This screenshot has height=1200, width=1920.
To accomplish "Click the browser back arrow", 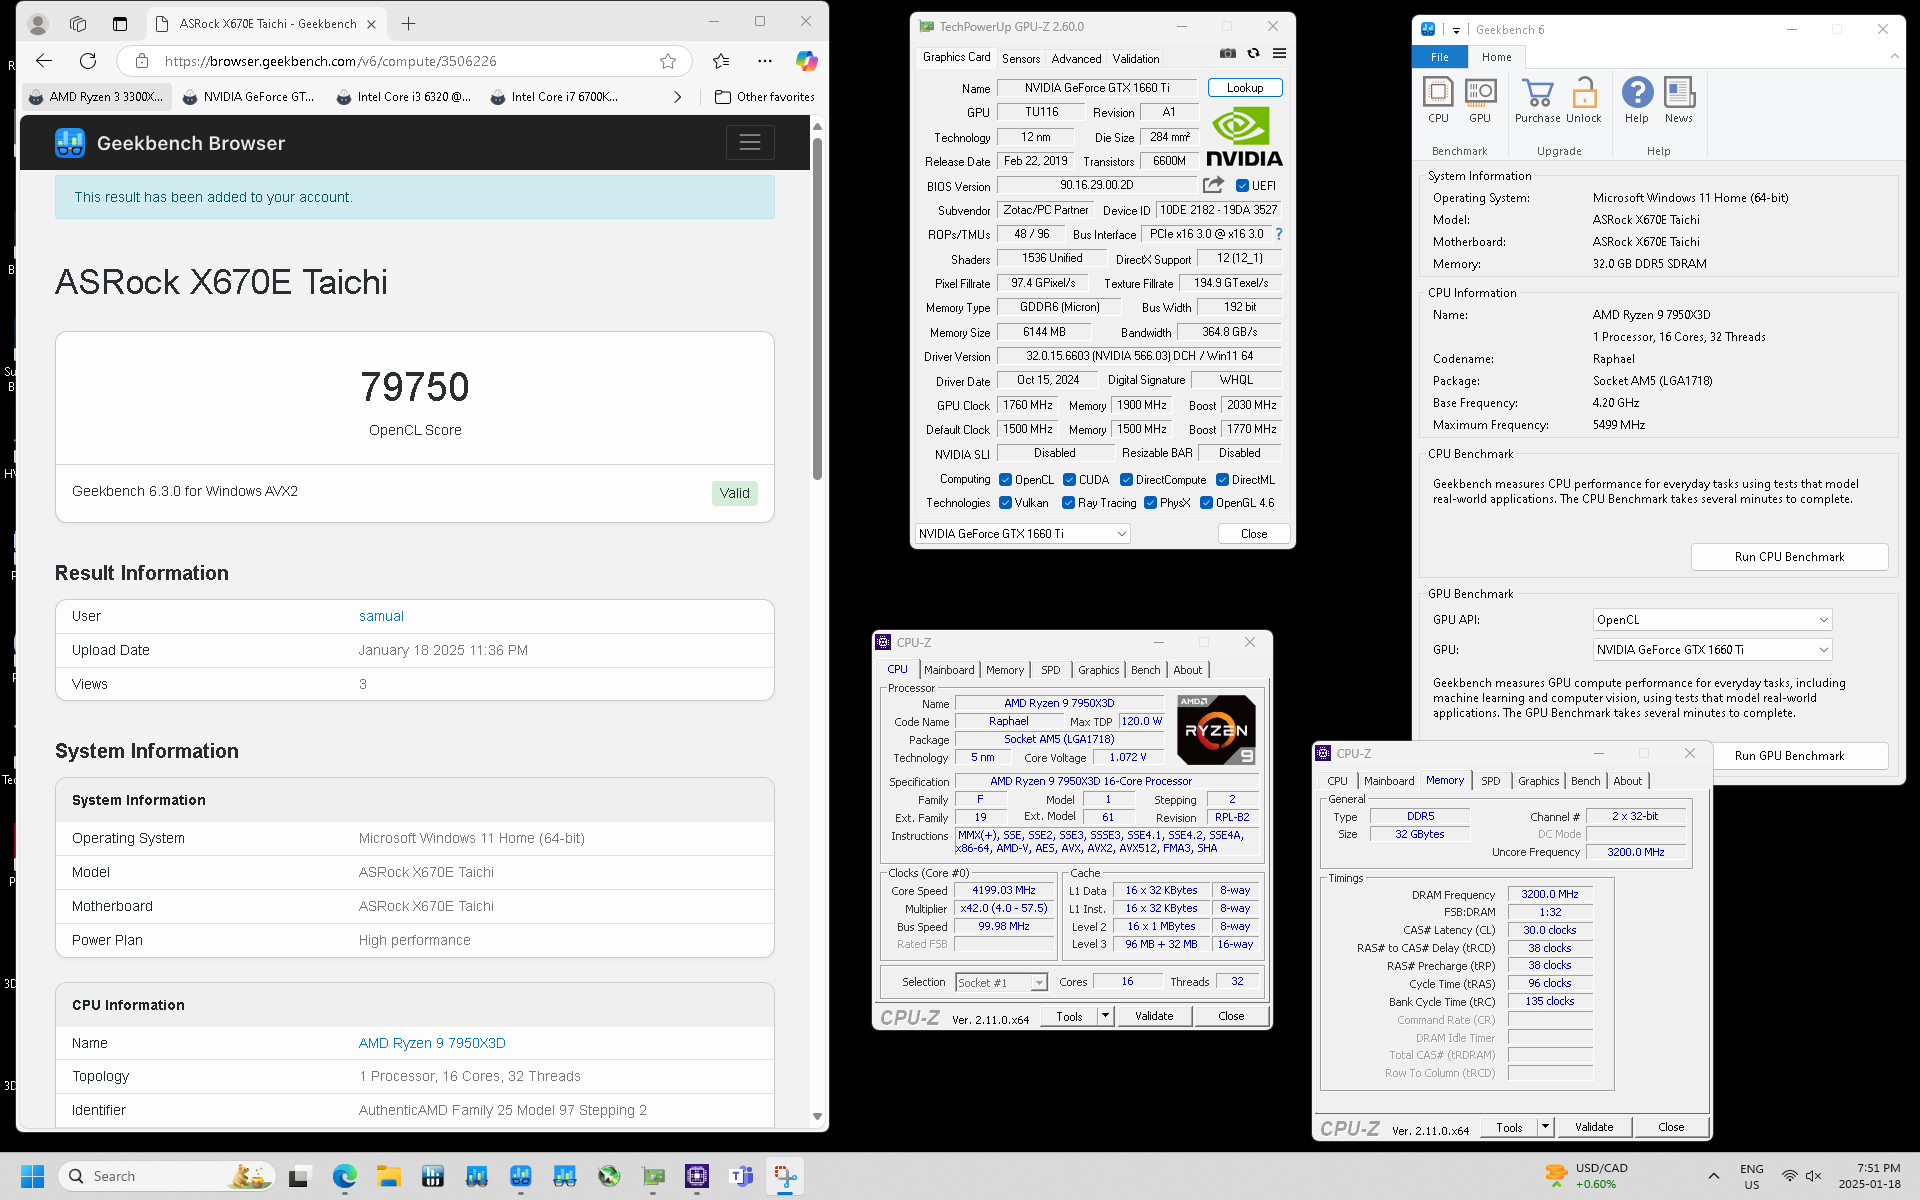I will pos(44,61).
